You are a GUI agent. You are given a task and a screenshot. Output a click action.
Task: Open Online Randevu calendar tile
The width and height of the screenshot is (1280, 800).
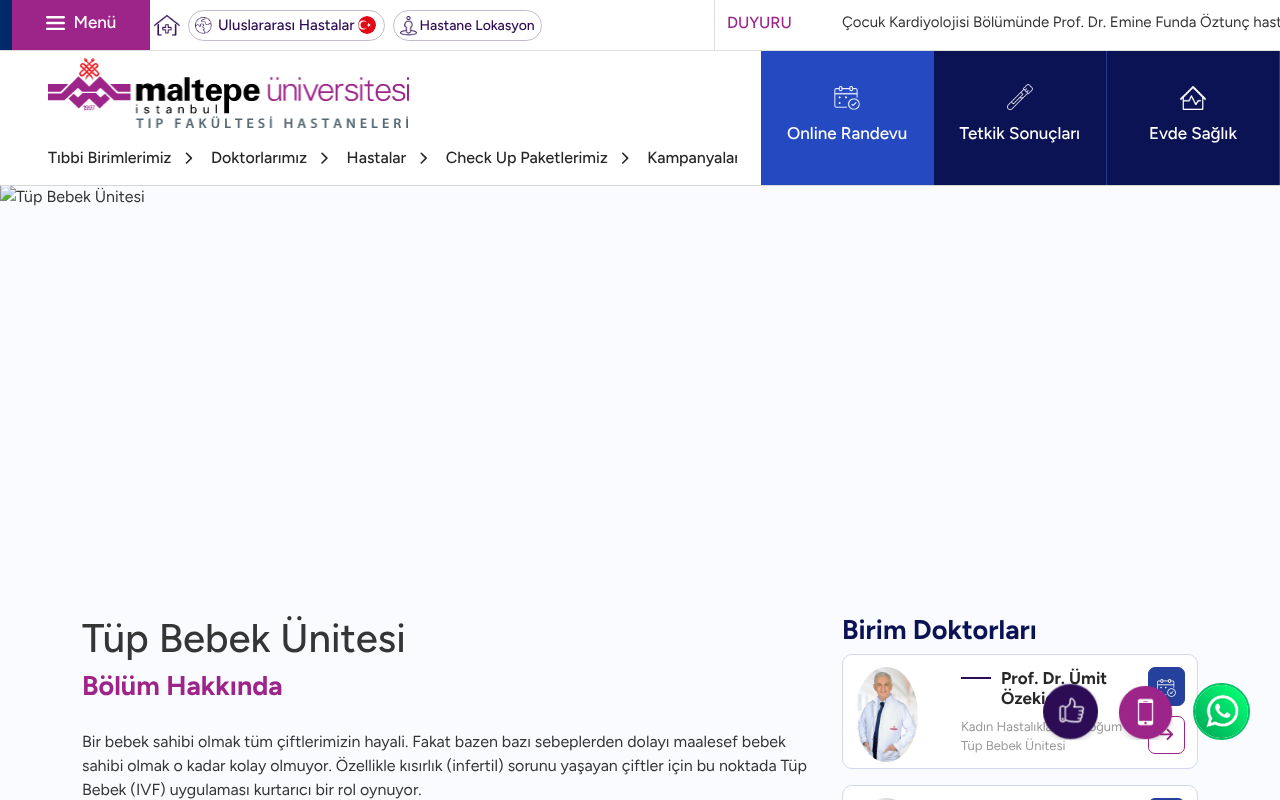coord(847,118)
